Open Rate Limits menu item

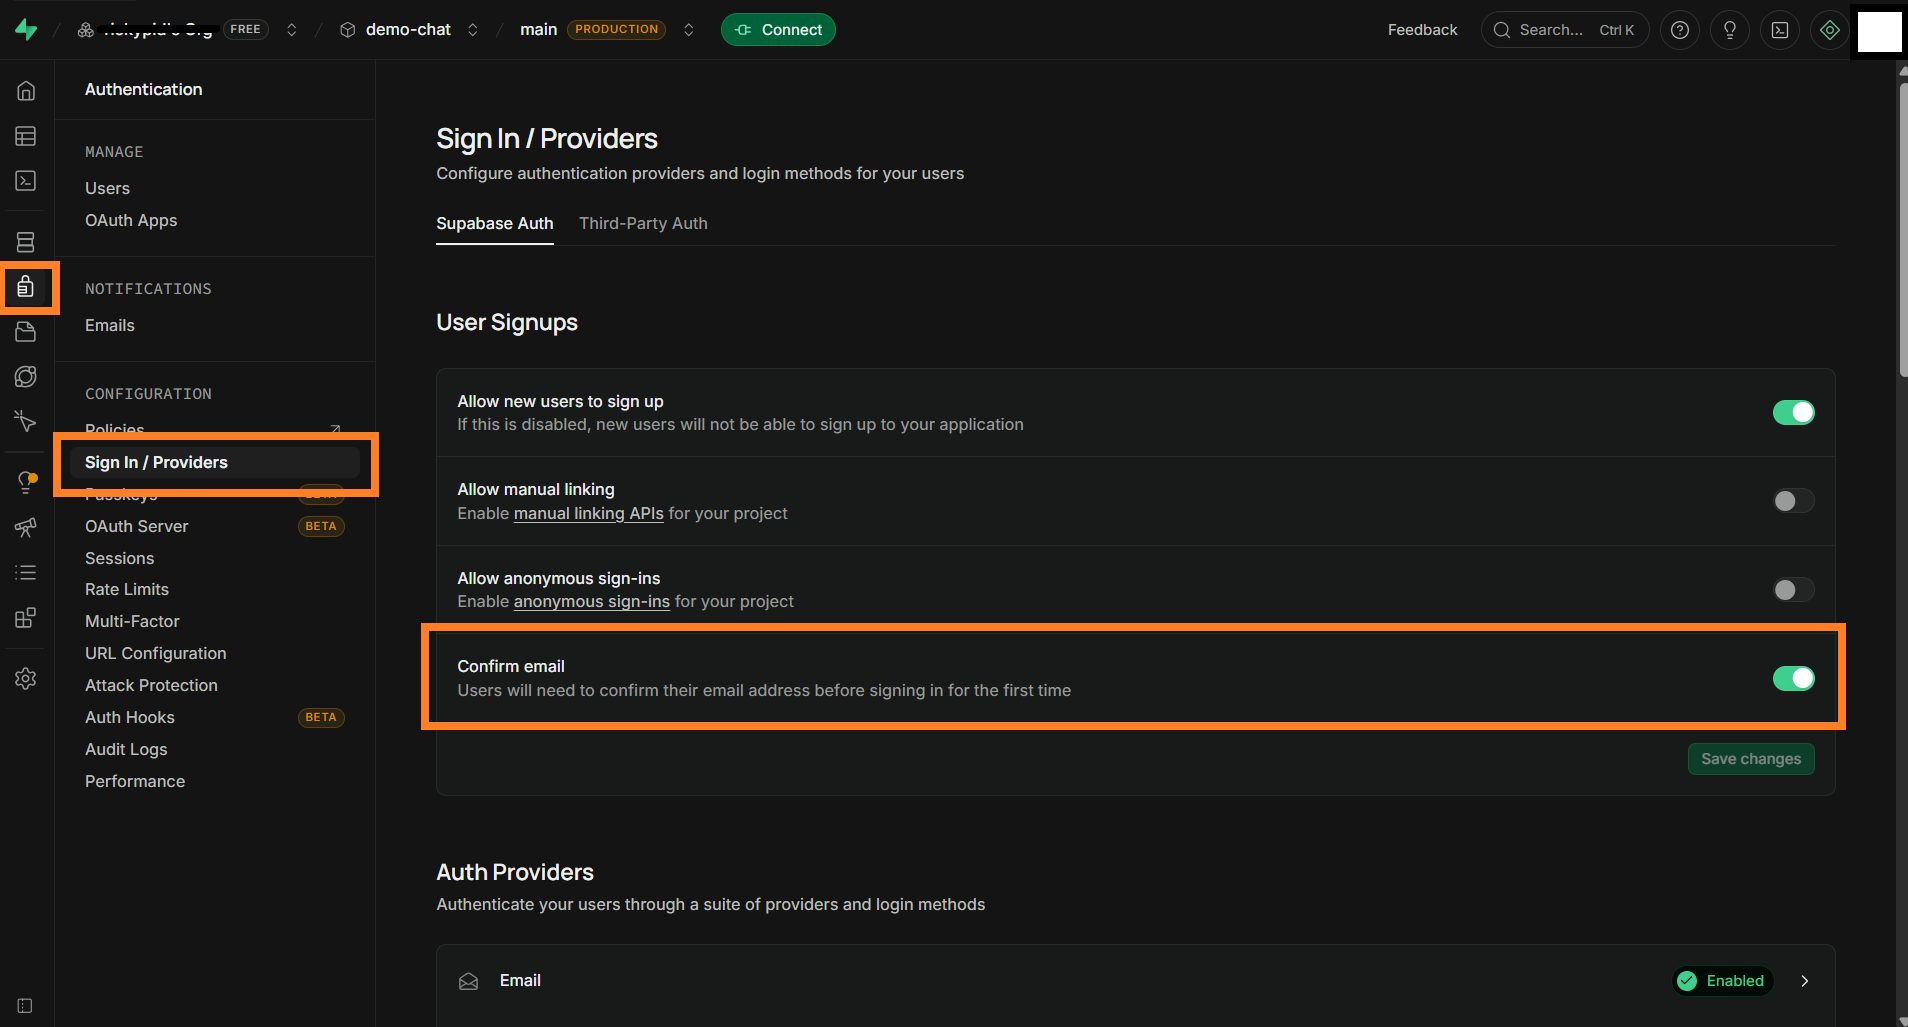tap(127, 589)
